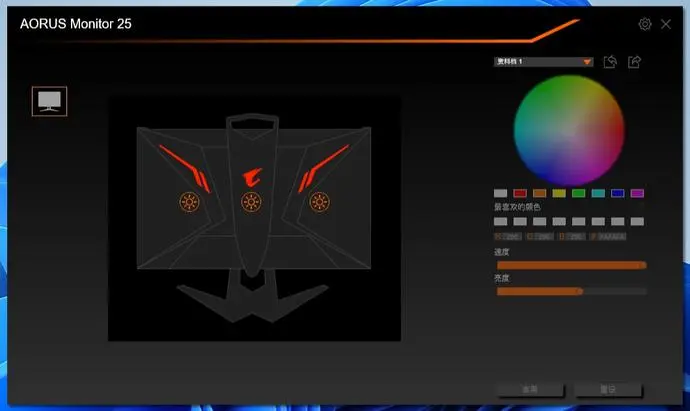Choose the green preset color swatch
This screenshot has height=411, width=690.
coord(579,193)
